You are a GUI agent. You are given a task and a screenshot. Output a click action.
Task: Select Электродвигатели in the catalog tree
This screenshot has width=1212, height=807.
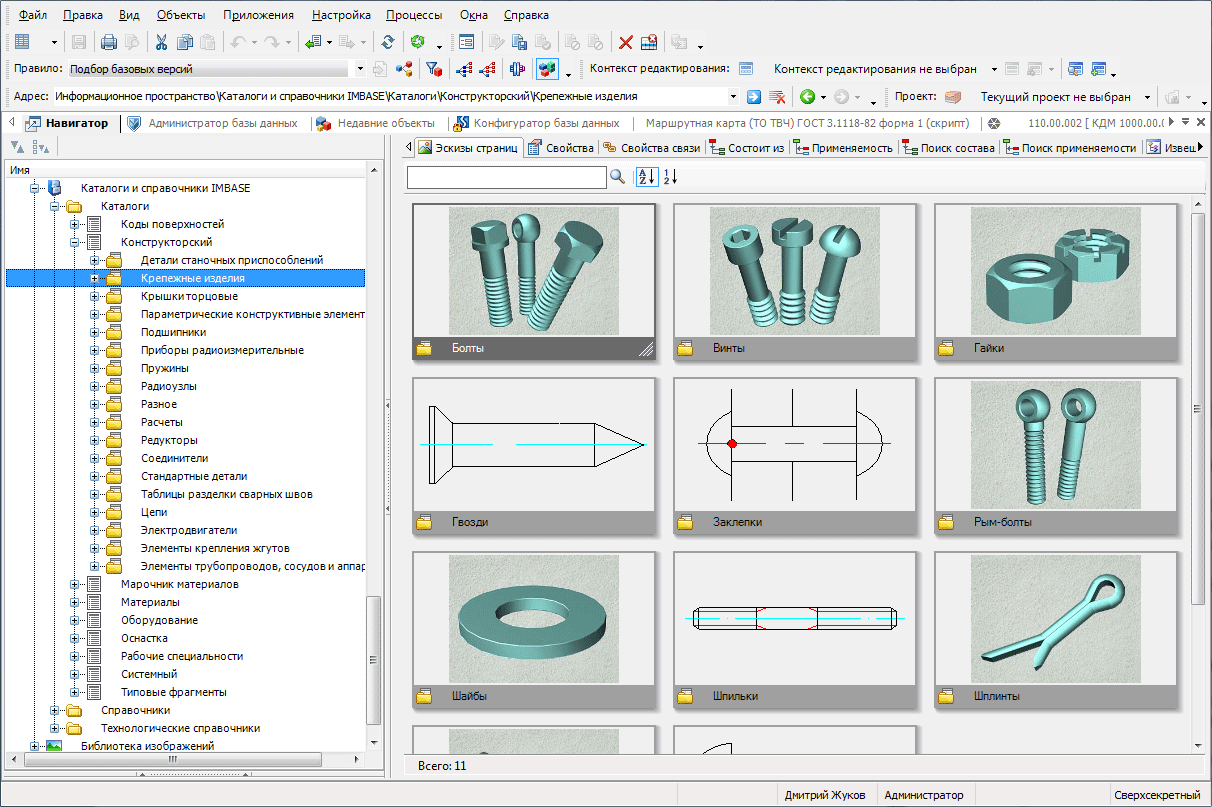tap(189, 530)
